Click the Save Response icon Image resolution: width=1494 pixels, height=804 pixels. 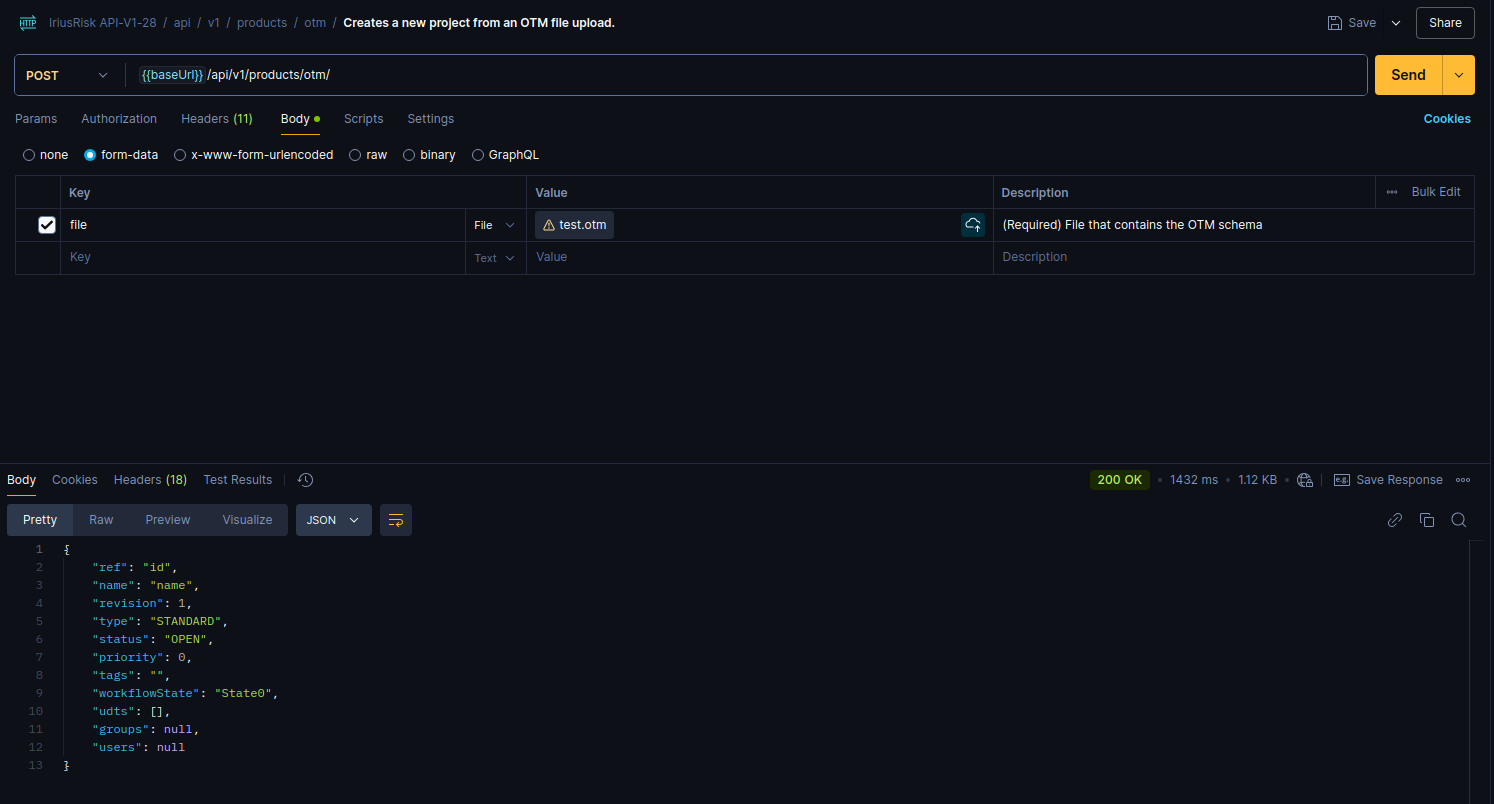tap(1342, 480)
